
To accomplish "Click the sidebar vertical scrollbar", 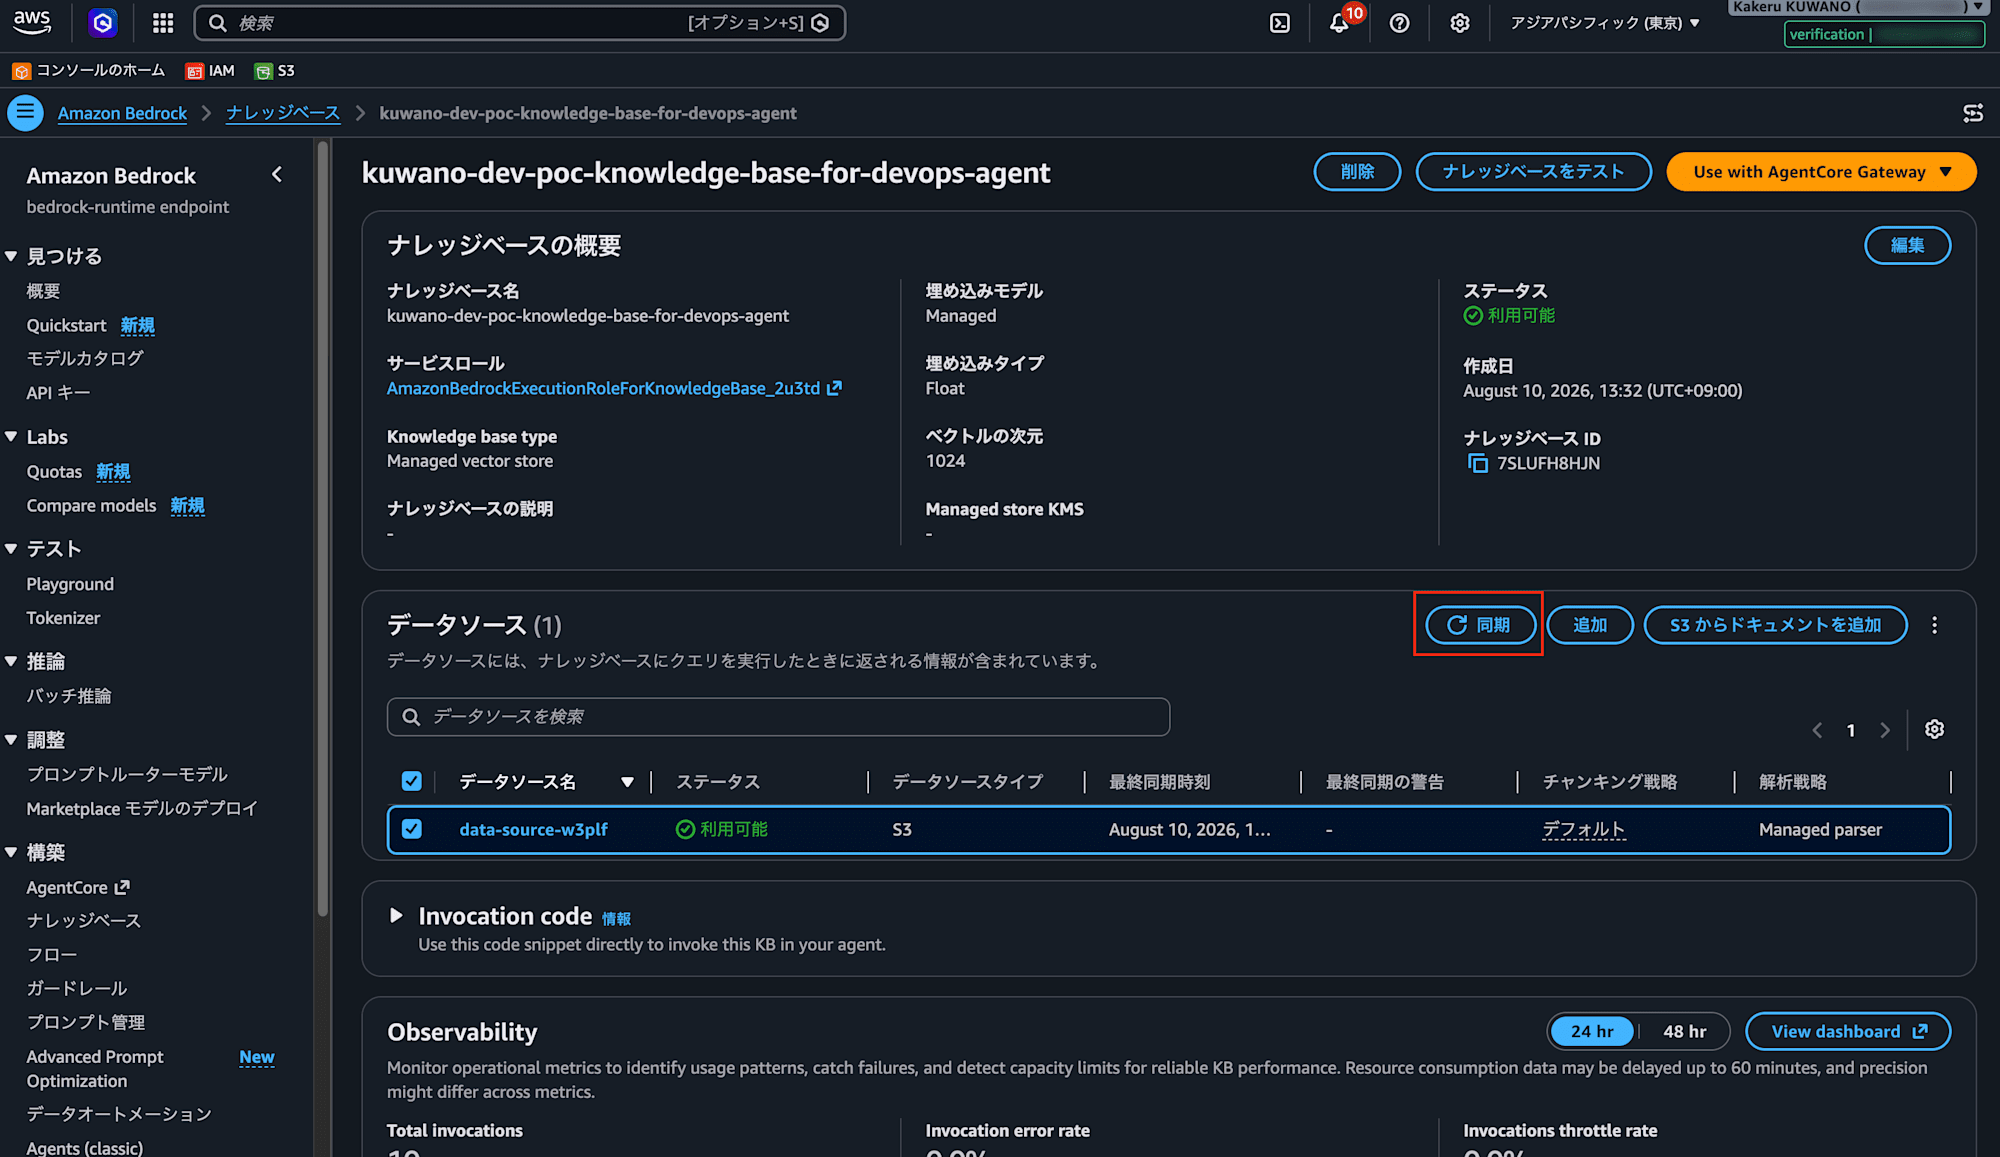I will click(322, 530).
